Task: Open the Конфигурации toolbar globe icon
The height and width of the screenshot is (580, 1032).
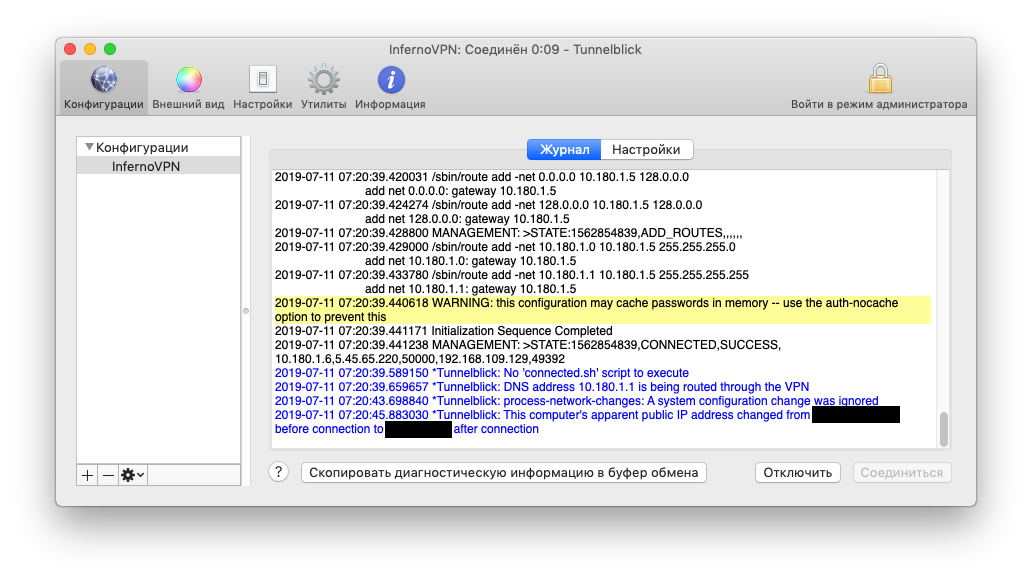Action: tap(104, 80)
